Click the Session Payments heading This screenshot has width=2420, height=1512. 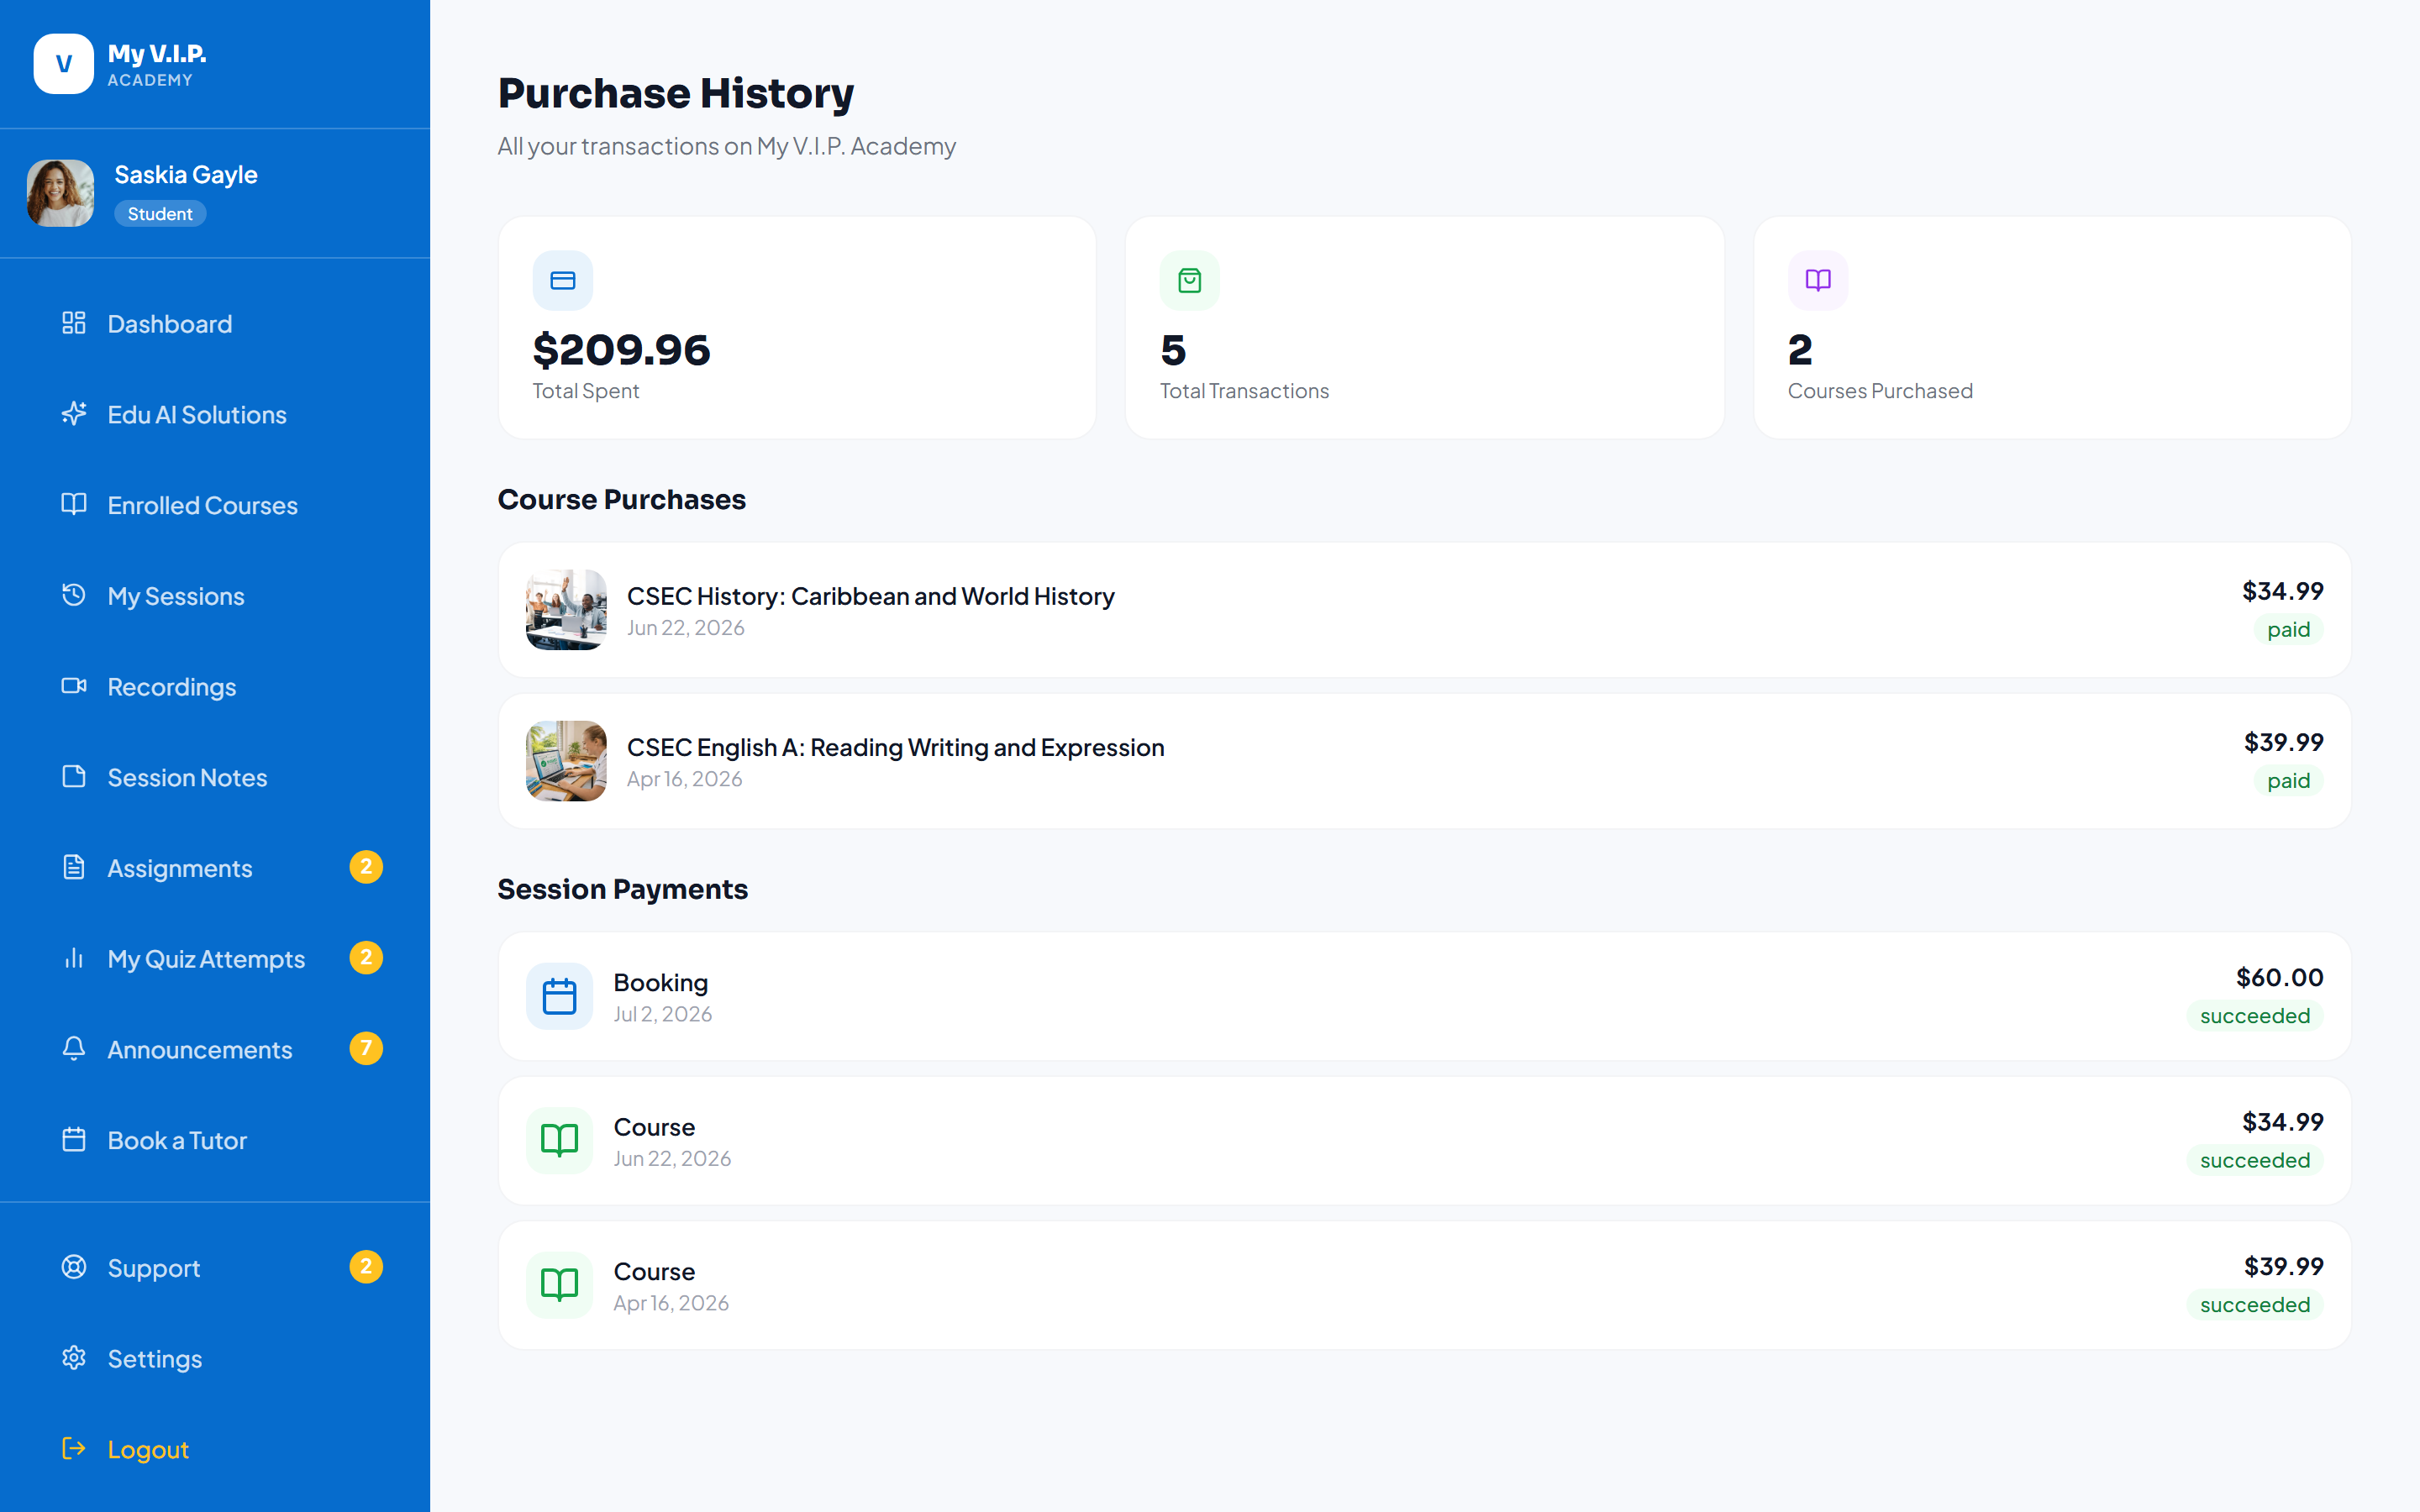(622, 889)
